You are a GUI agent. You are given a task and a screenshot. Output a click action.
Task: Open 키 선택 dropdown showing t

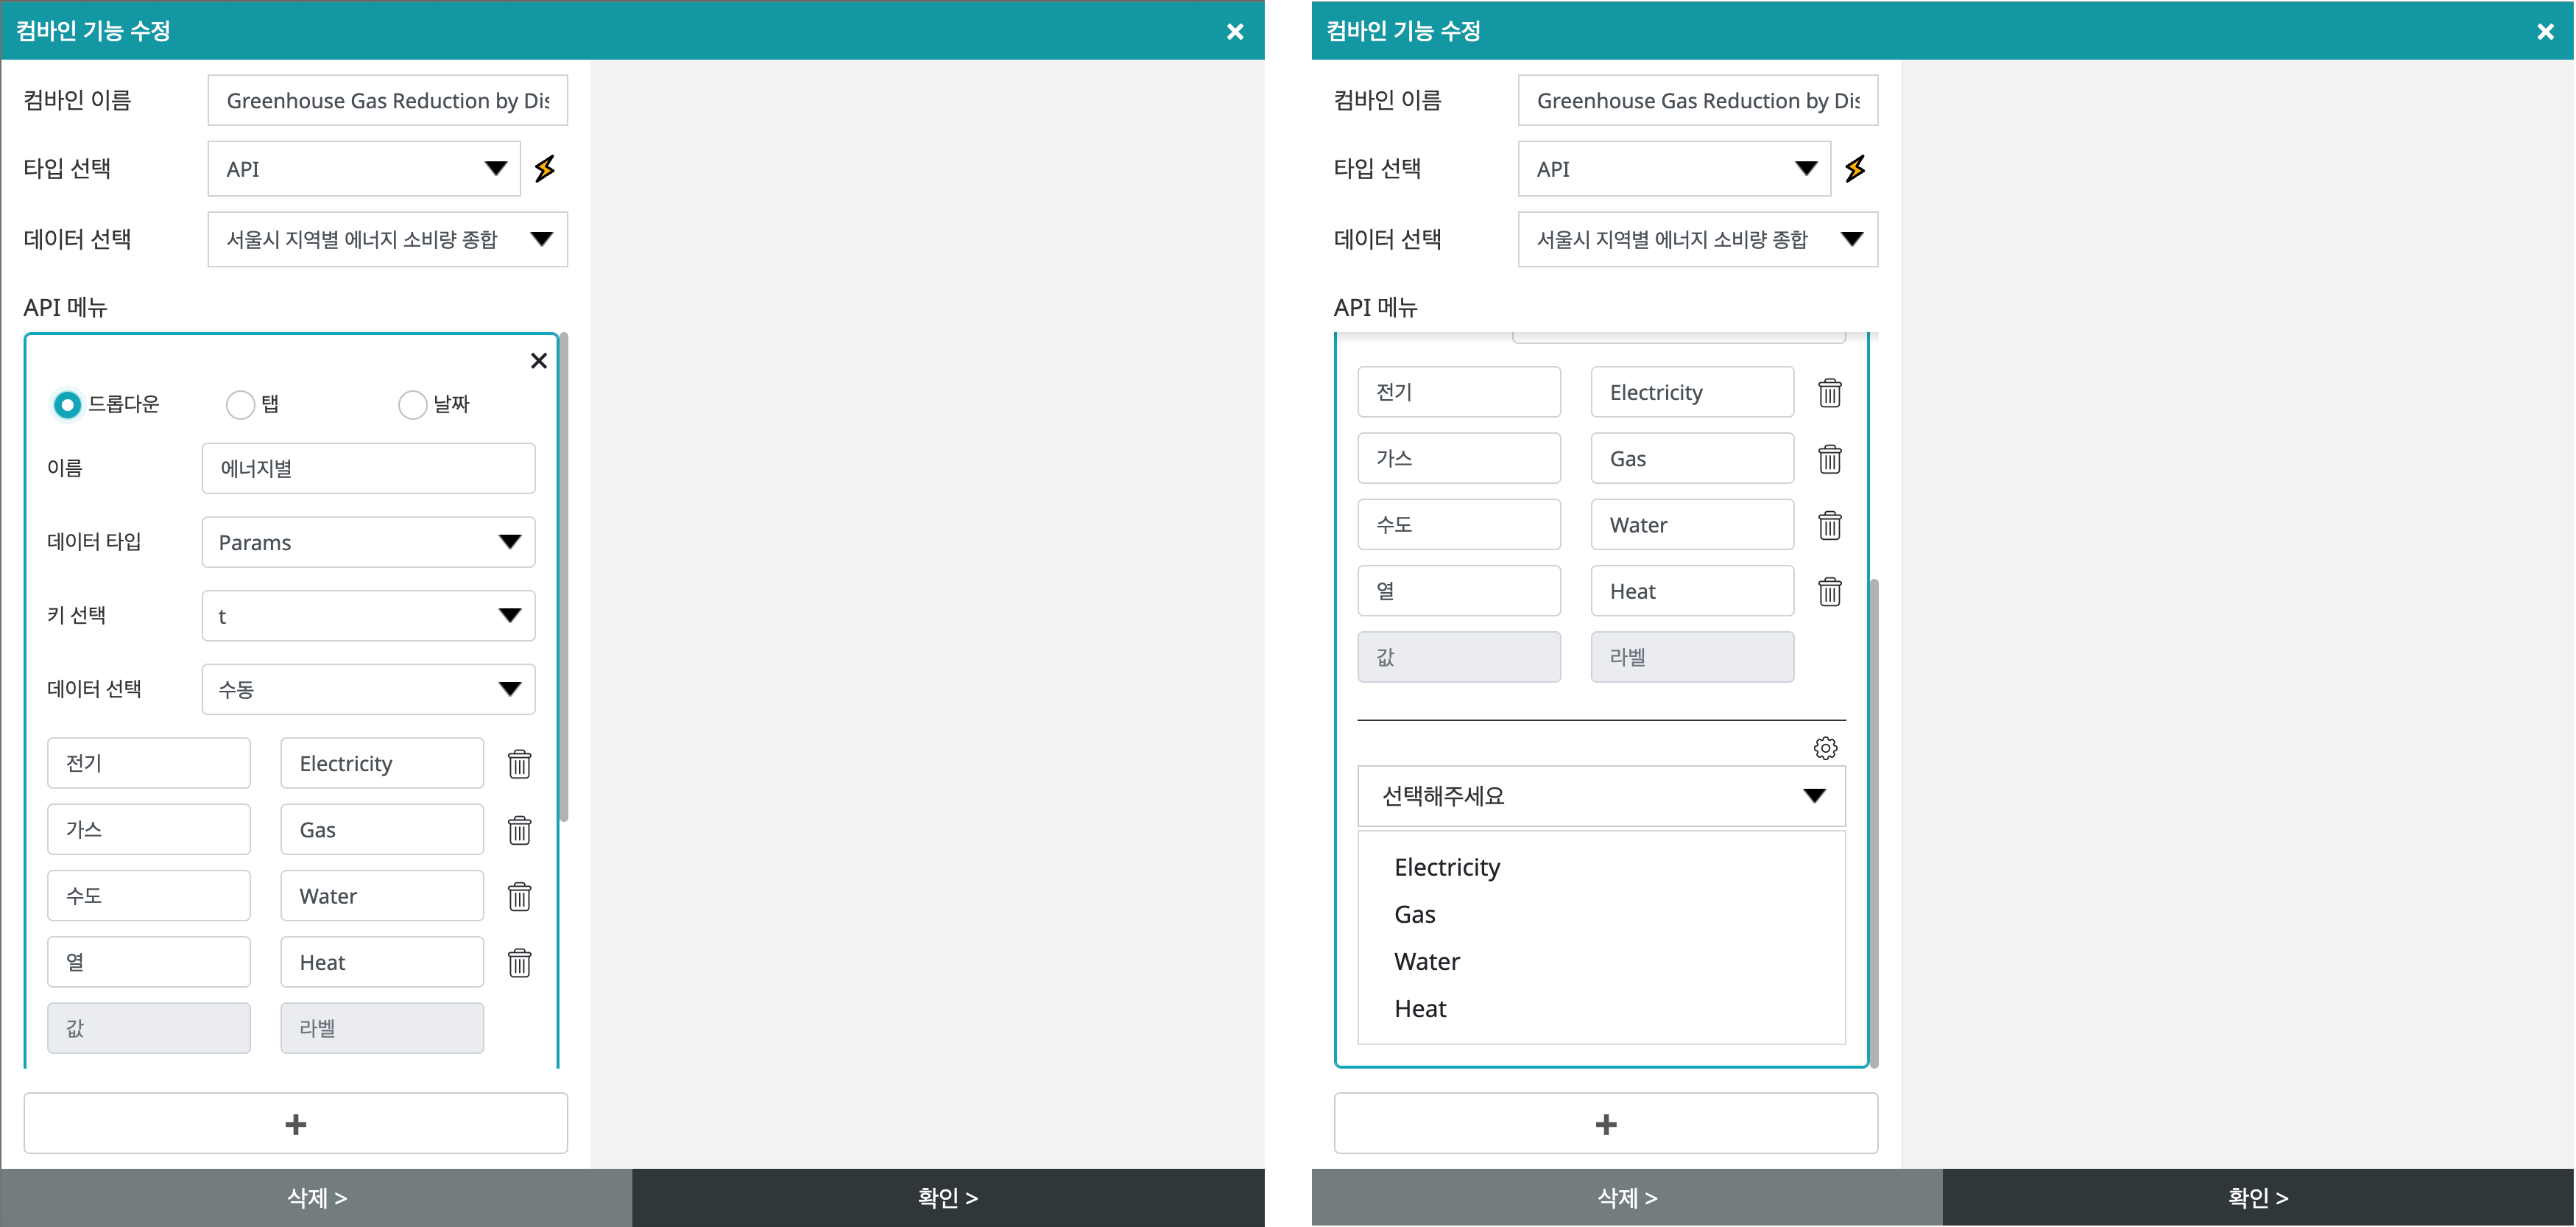[368, 616]
